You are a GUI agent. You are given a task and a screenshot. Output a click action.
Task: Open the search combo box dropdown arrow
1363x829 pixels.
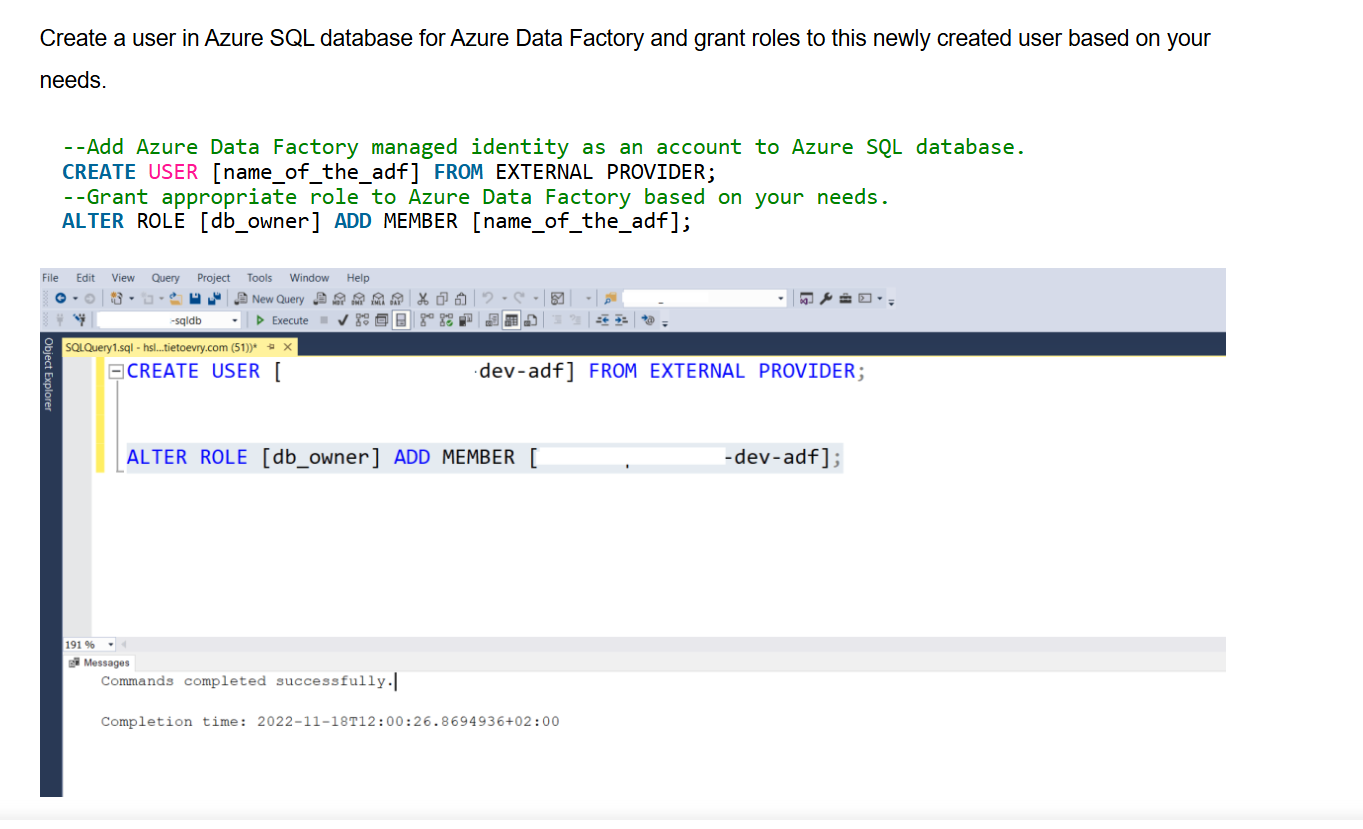780,298
